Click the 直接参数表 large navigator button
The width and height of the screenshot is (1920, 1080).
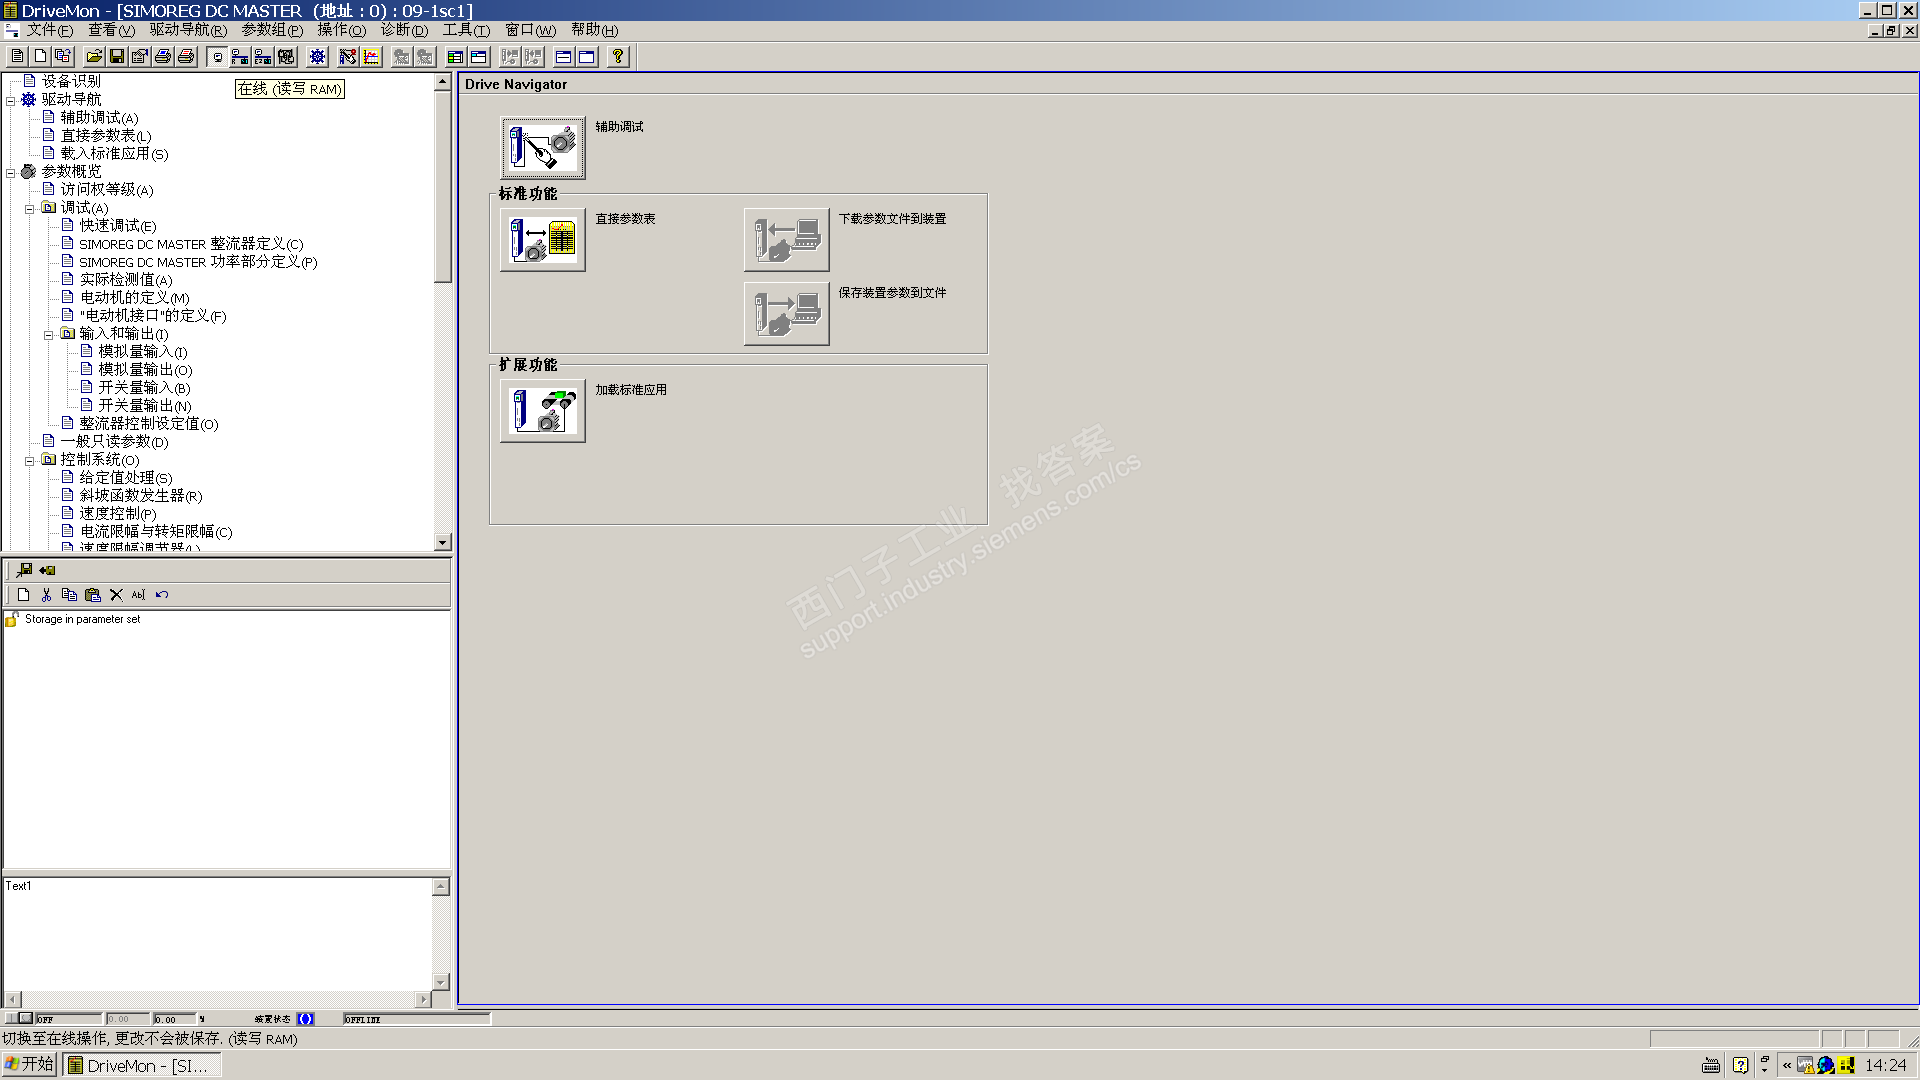click(543, 240)
